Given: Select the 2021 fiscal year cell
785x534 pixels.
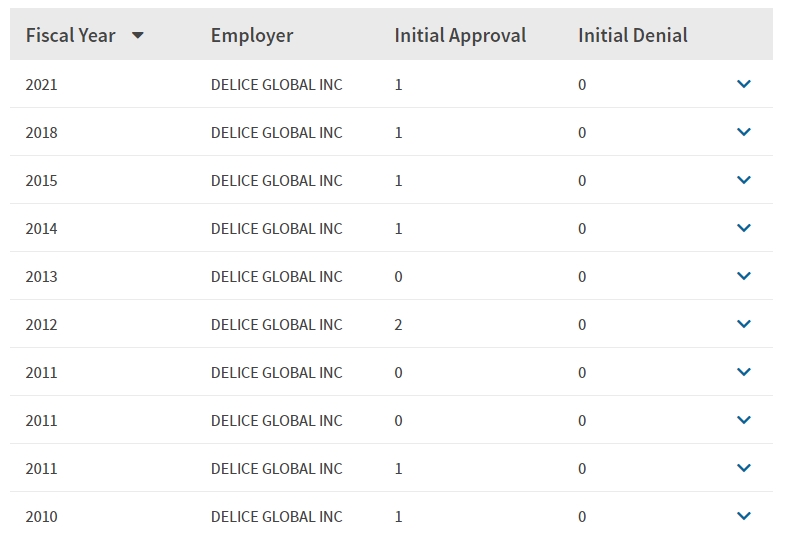Looking at the screenshot, I should pos(42,85).
